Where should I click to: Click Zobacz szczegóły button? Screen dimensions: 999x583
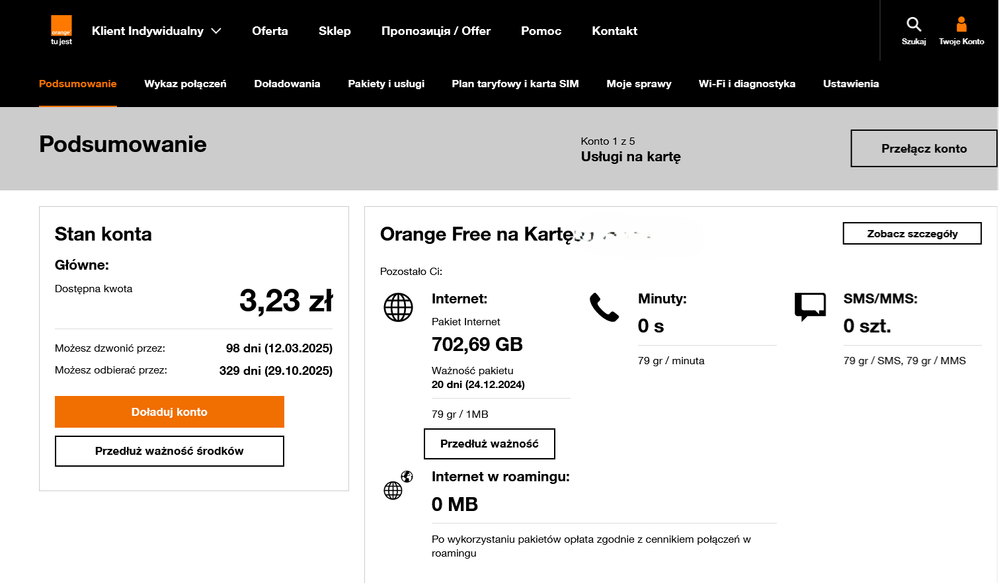912,233
